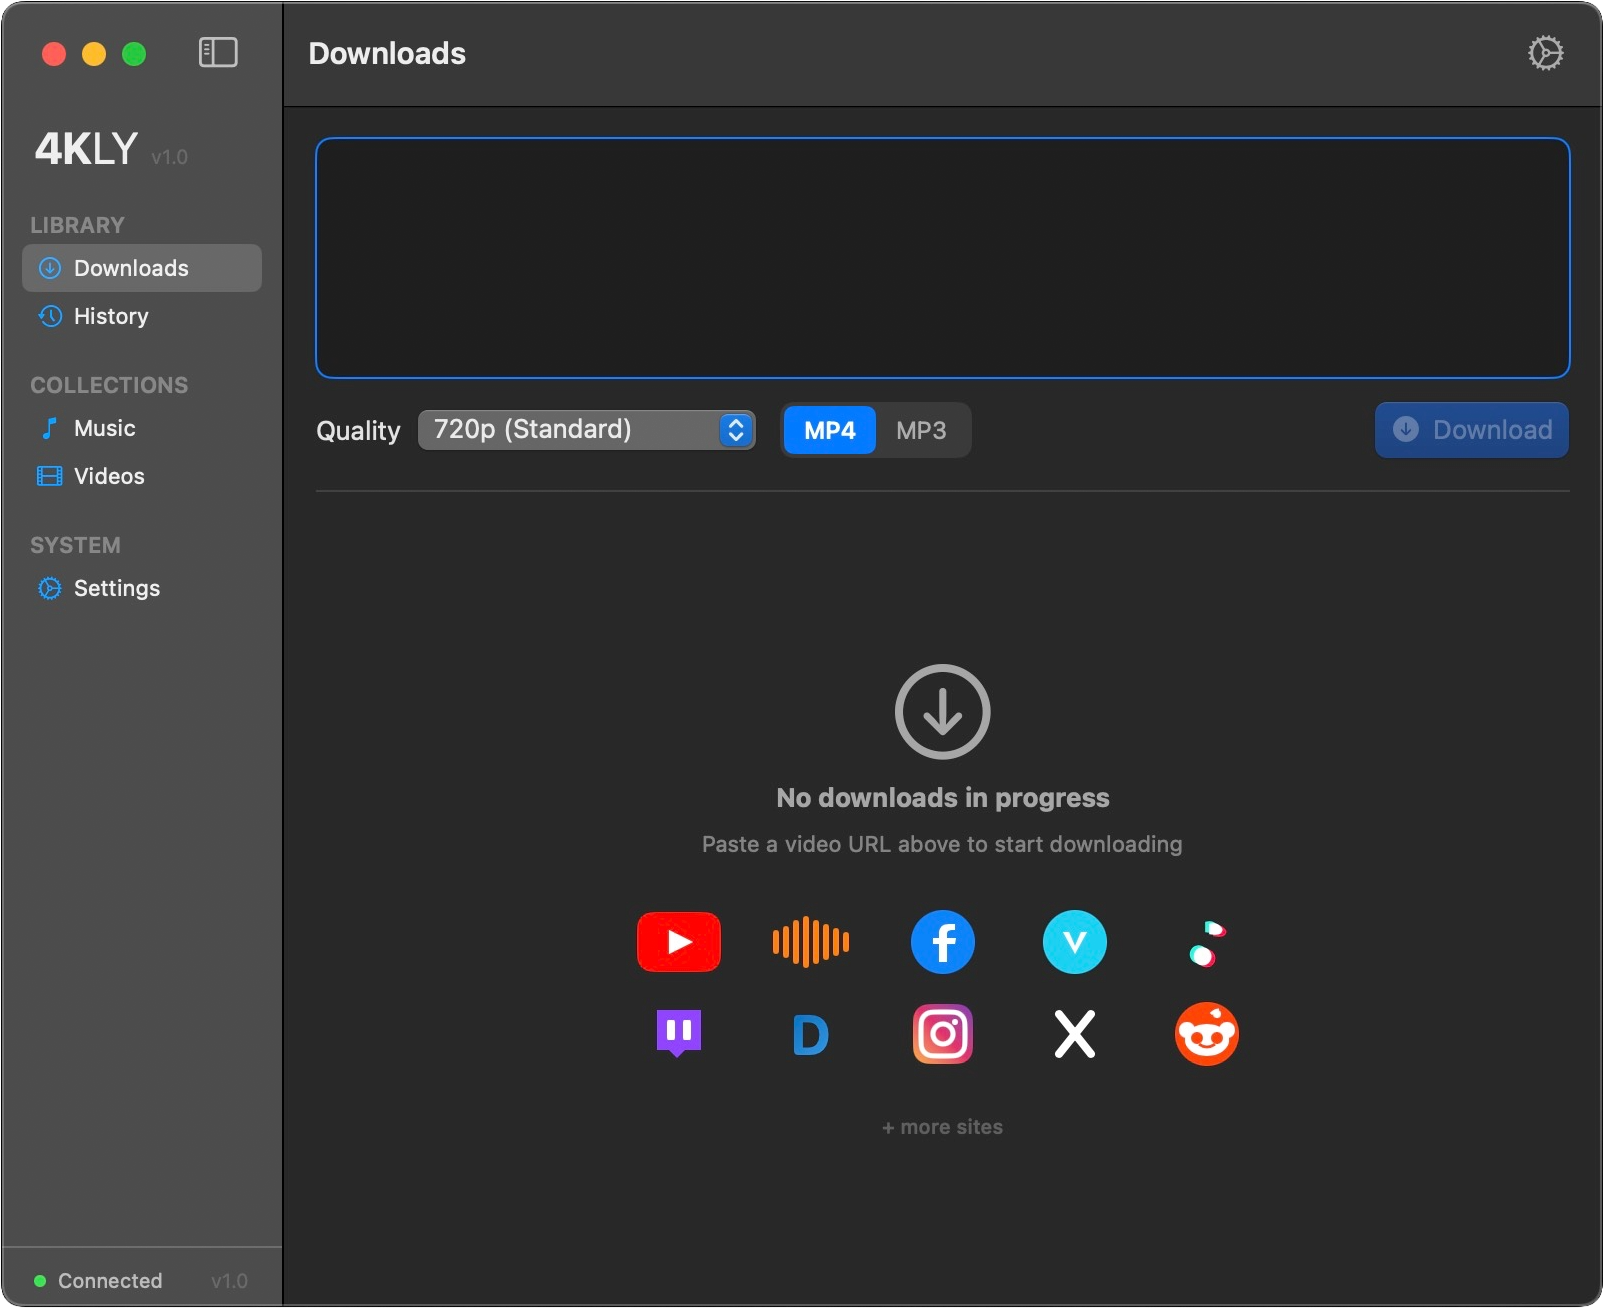Toggle the sidebar with the panel icon
Screen dimensions: 1604x1308
218,53
